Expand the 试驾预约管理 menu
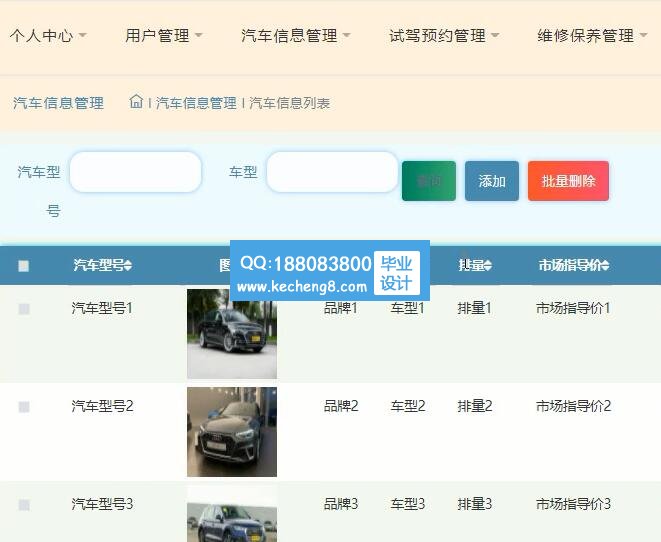 [444, 35]
